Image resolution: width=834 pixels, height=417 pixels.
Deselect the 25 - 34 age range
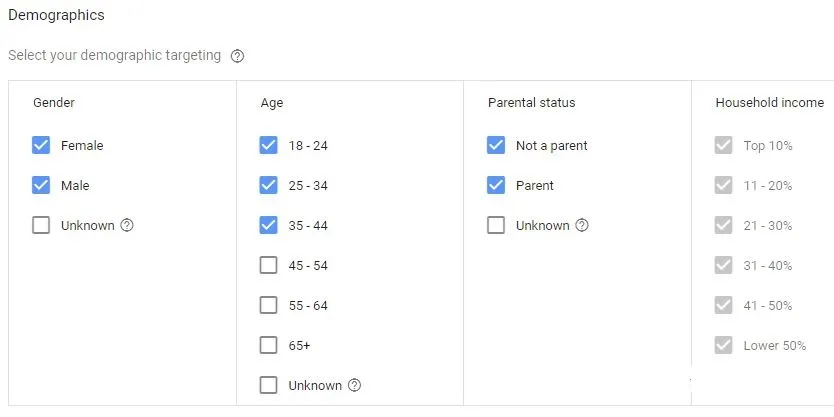268,185
